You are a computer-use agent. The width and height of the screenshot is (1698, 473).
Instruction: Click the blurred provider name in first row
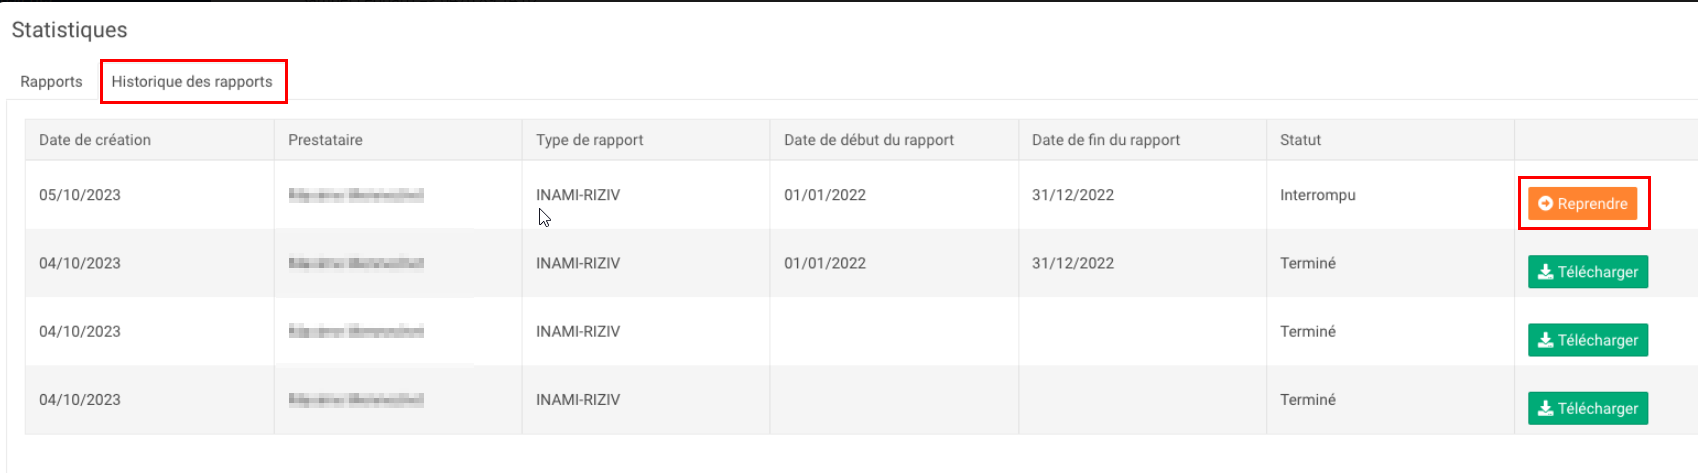(x=356, y=195)
